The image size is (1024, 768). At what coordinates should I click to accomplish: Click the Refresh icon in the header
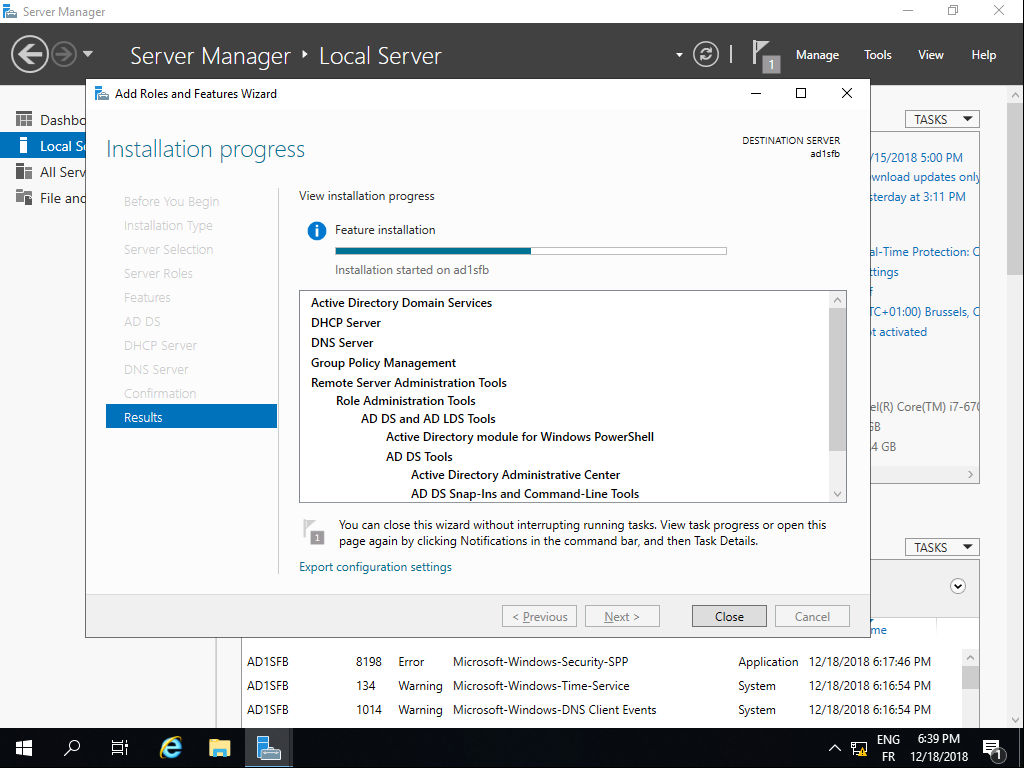coord(706,54)
